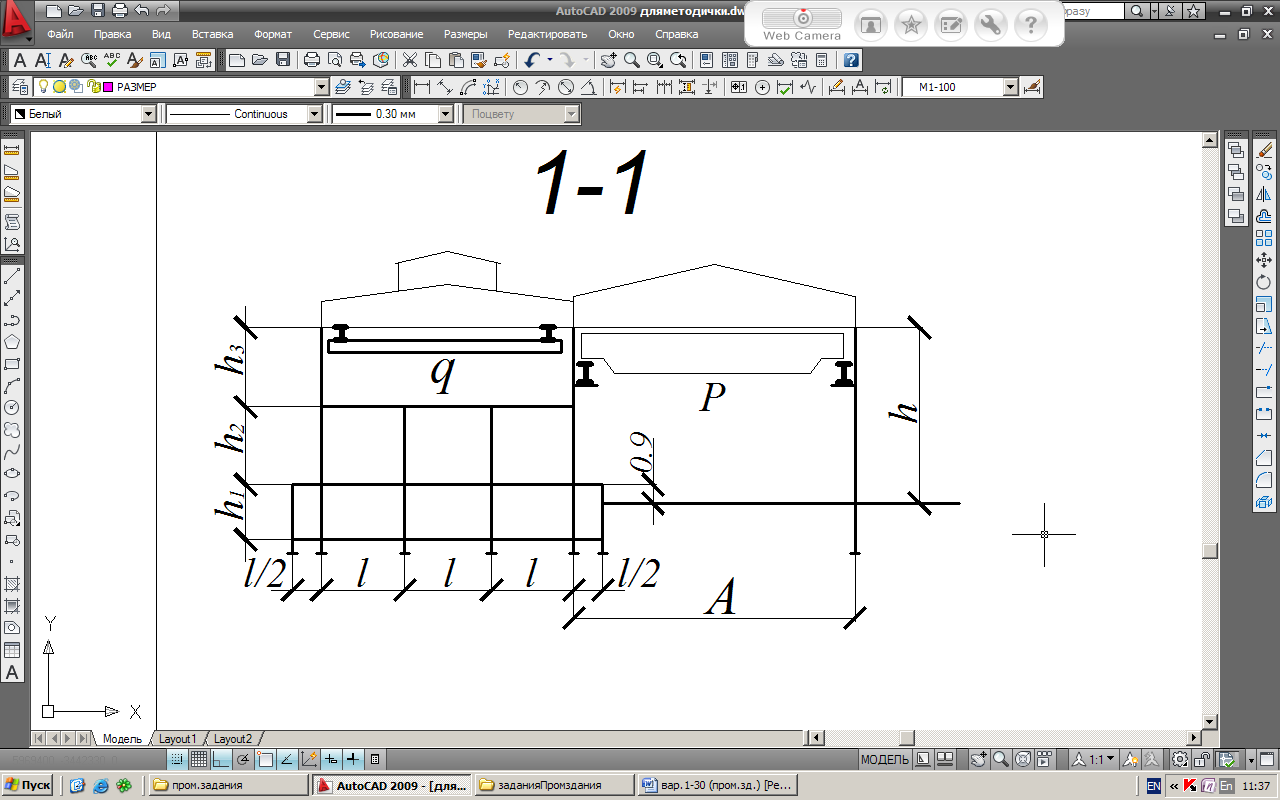Click the Dimension Text Edit icon
This screenshot has width=1280, height=800.
(x=860, y=87)
